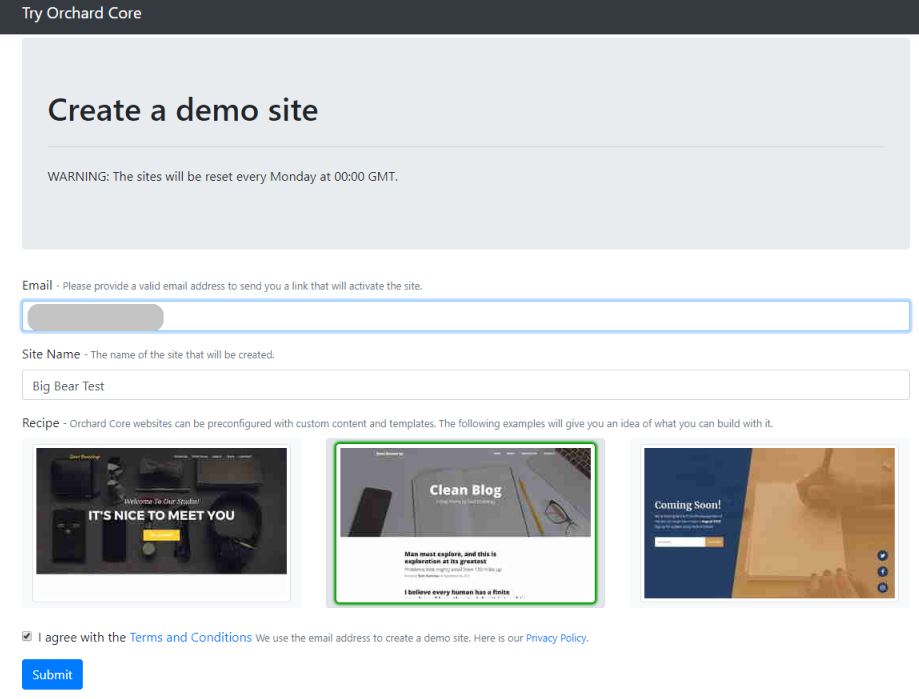Click the 'Man must explore' post in preview

coord(450,558)
